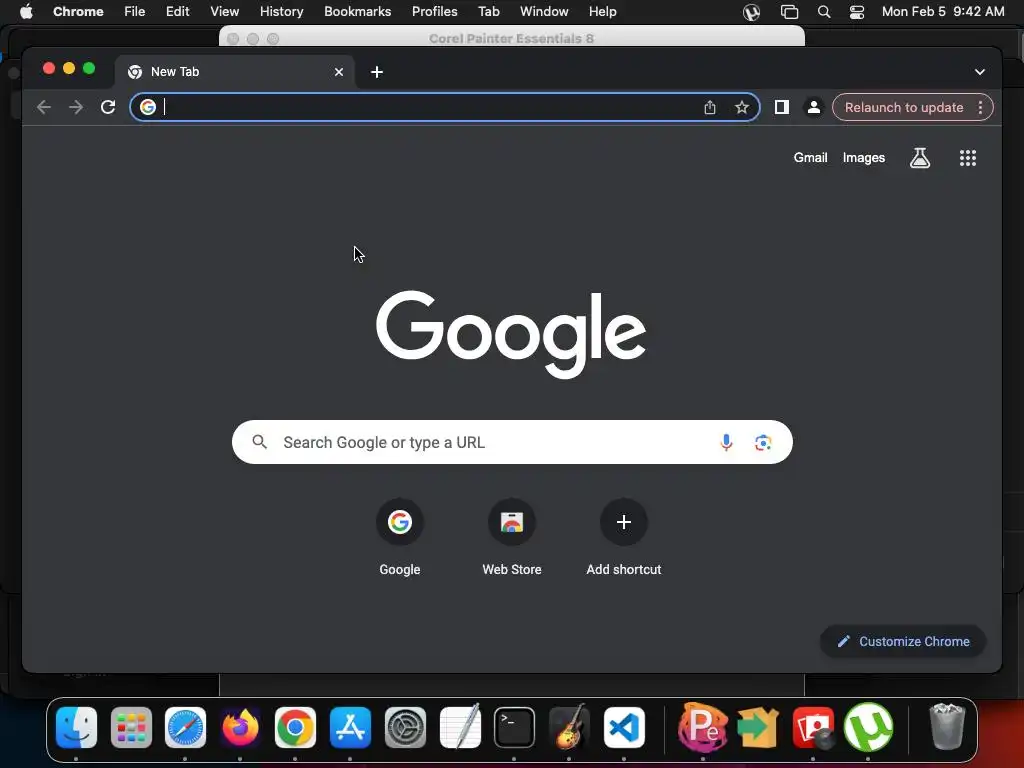Open Corel Painter Essentials from Dock
Viewport: 1024px width, 768px height.
(x=703, y=727)
